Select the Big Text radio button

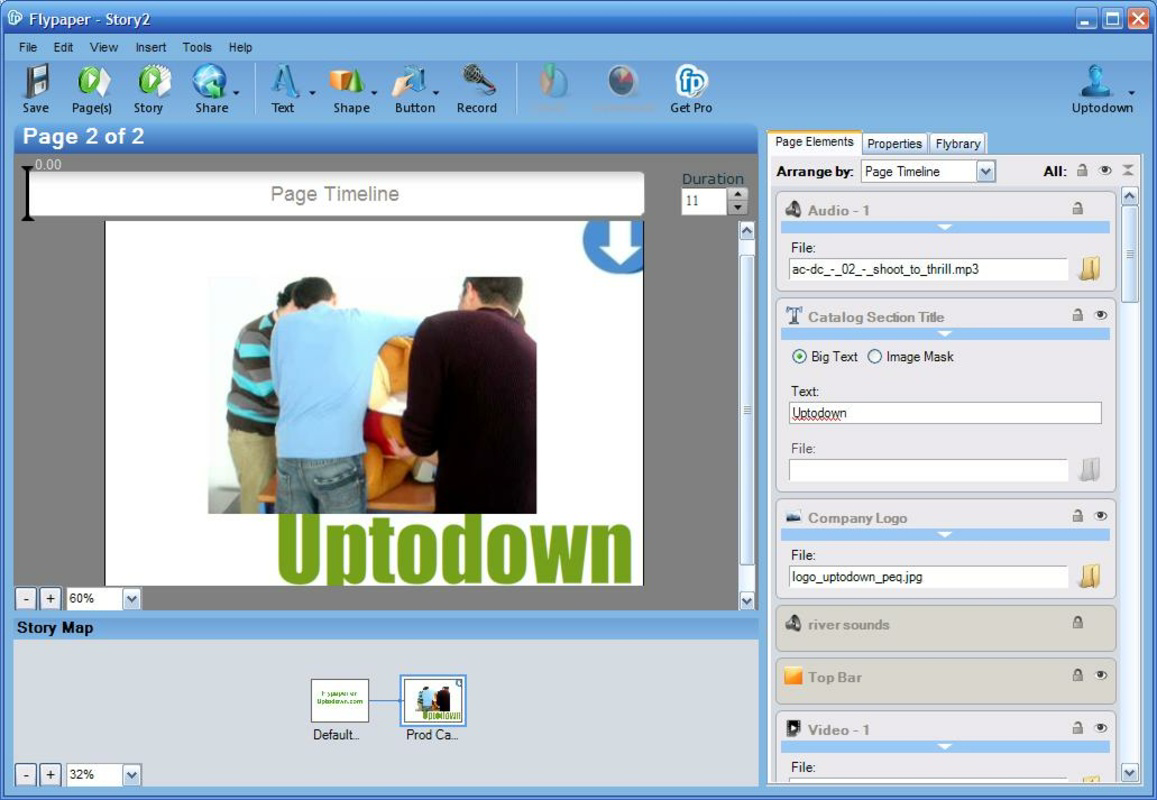799,356
